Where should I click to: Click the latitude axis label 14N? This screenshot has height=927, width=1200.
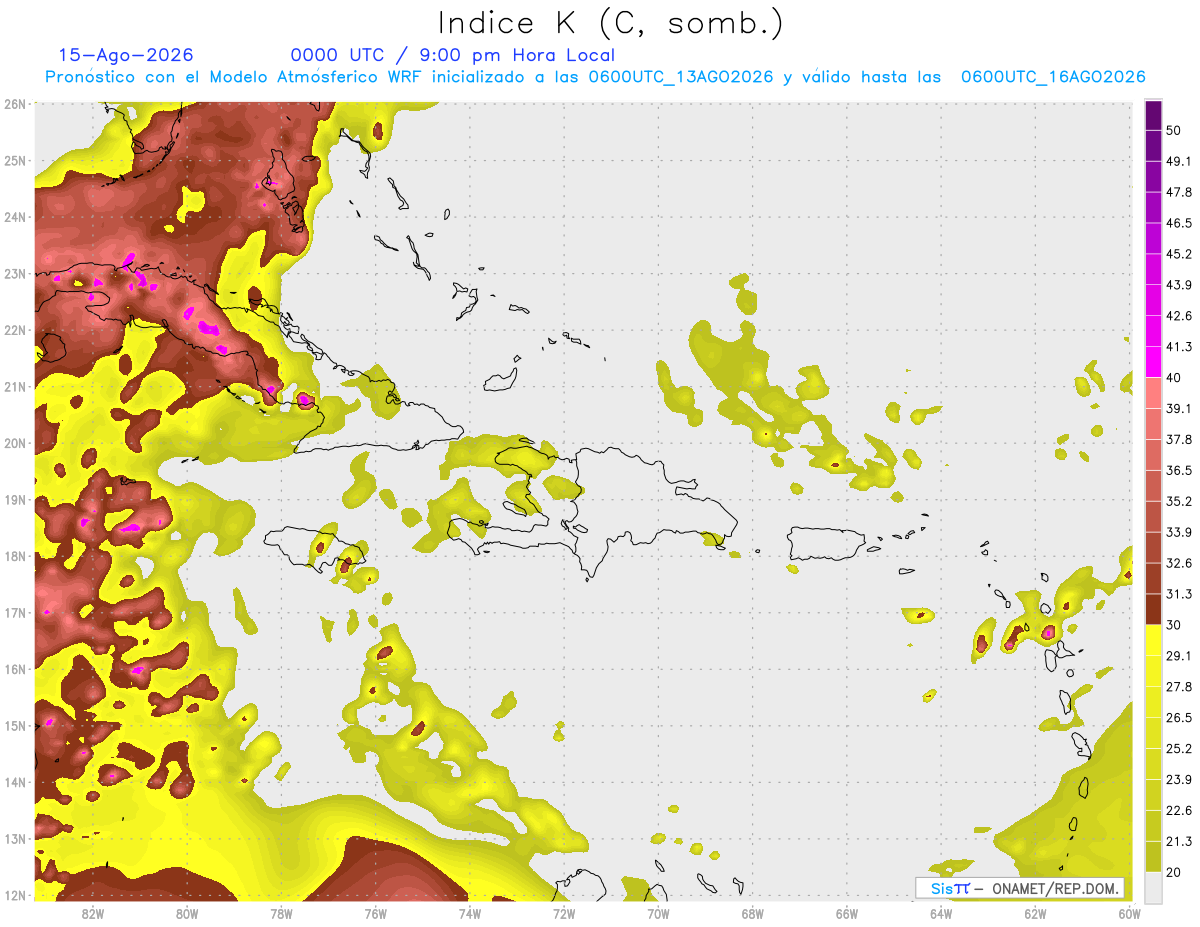pyautogui.click(x=15, y=782)
